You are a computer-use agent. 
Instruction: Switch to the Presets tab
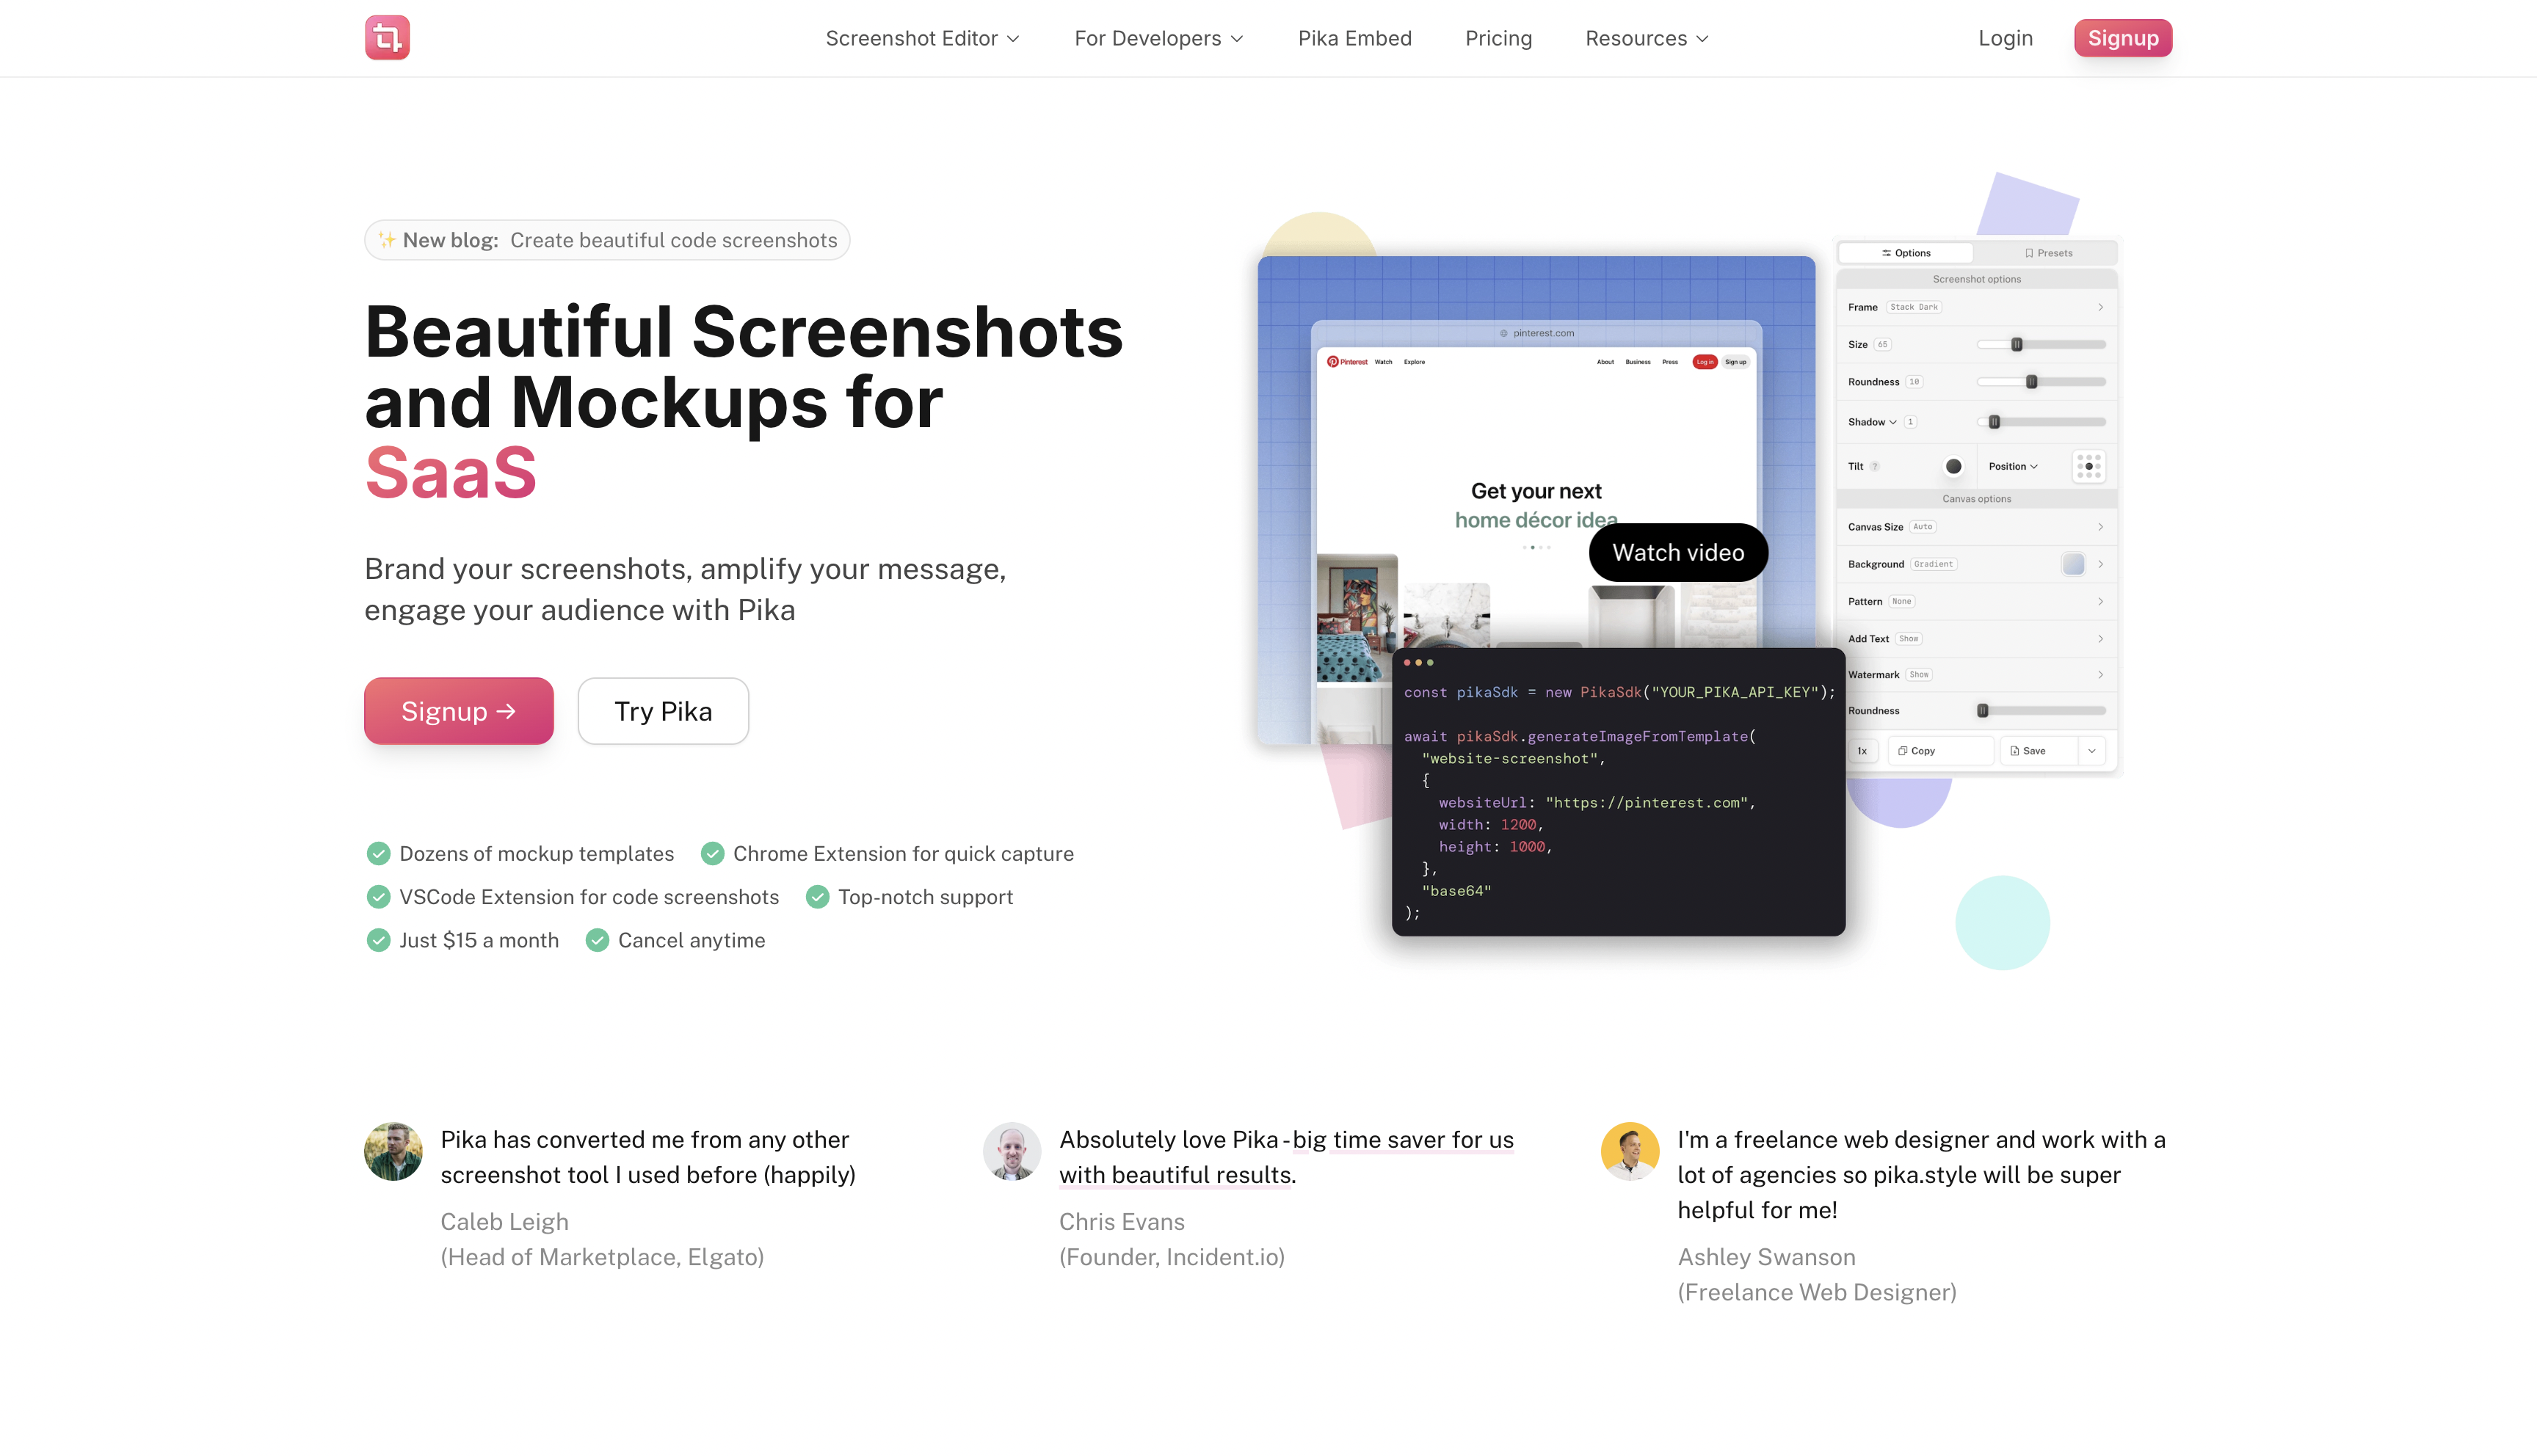pyautogui.click(x=2047, y=253)
